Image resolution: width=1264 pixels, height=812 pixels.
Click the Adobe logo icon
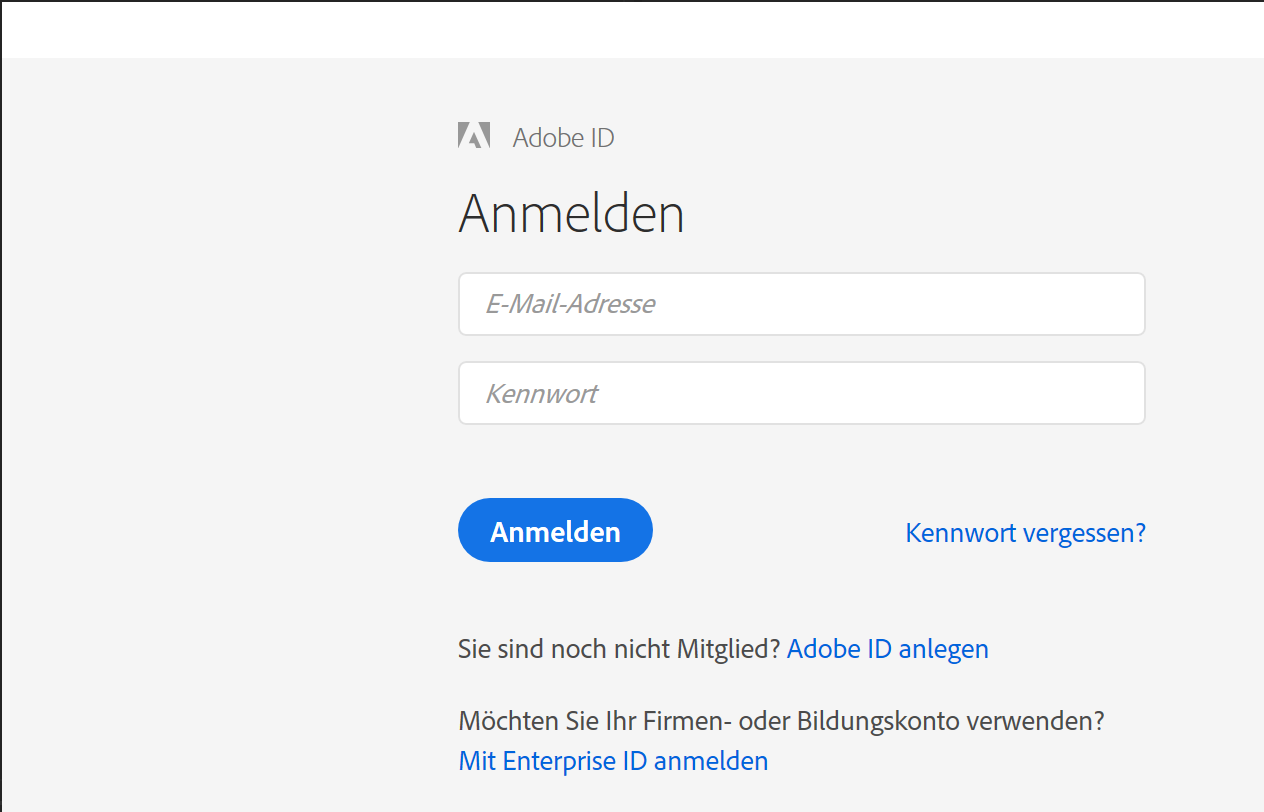click(474, 136)
